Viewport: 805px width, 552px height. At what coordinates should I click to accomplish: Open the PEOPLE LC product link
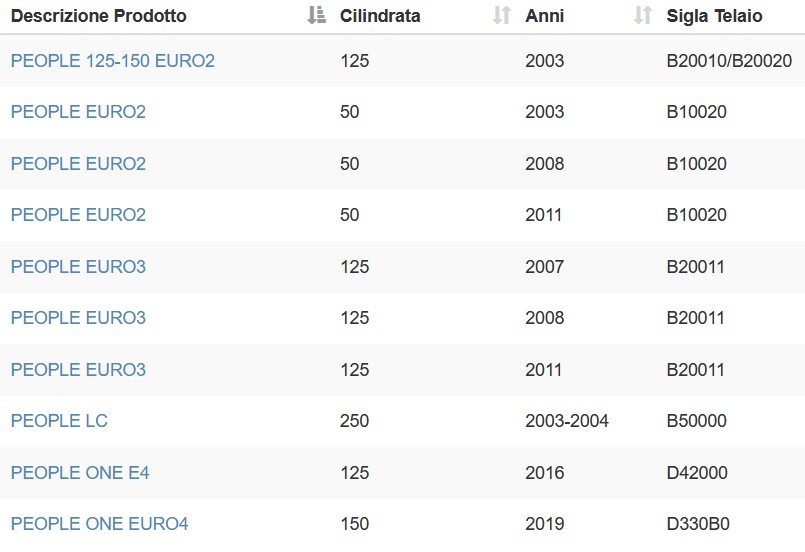59,421
